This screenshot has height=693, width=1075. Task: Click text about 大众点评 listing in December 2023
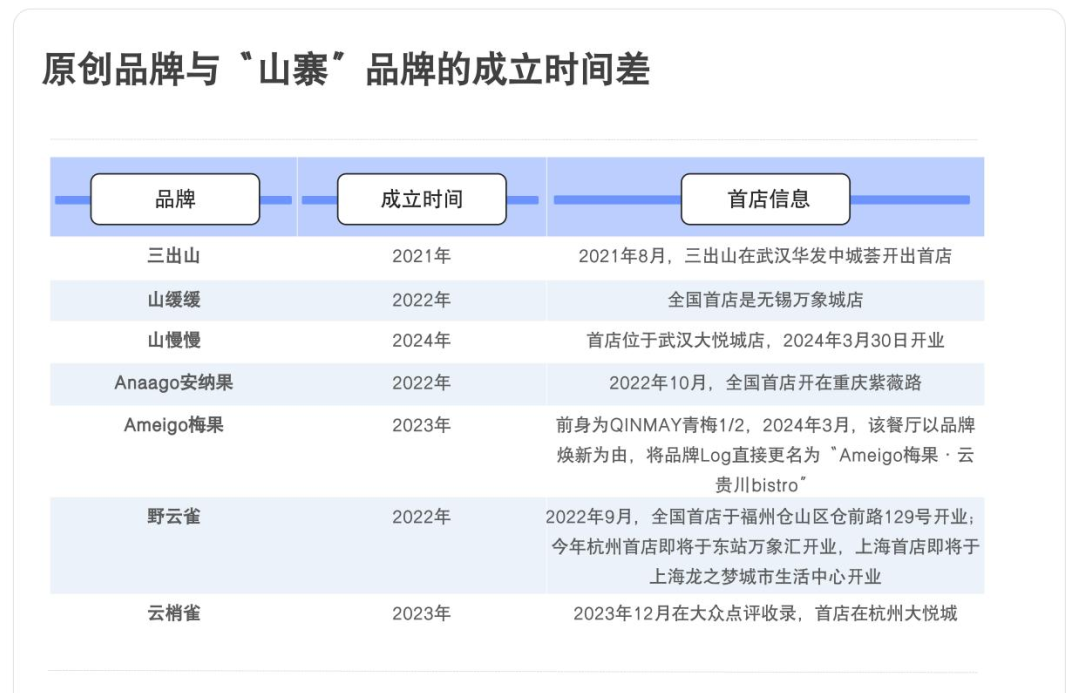765,613
